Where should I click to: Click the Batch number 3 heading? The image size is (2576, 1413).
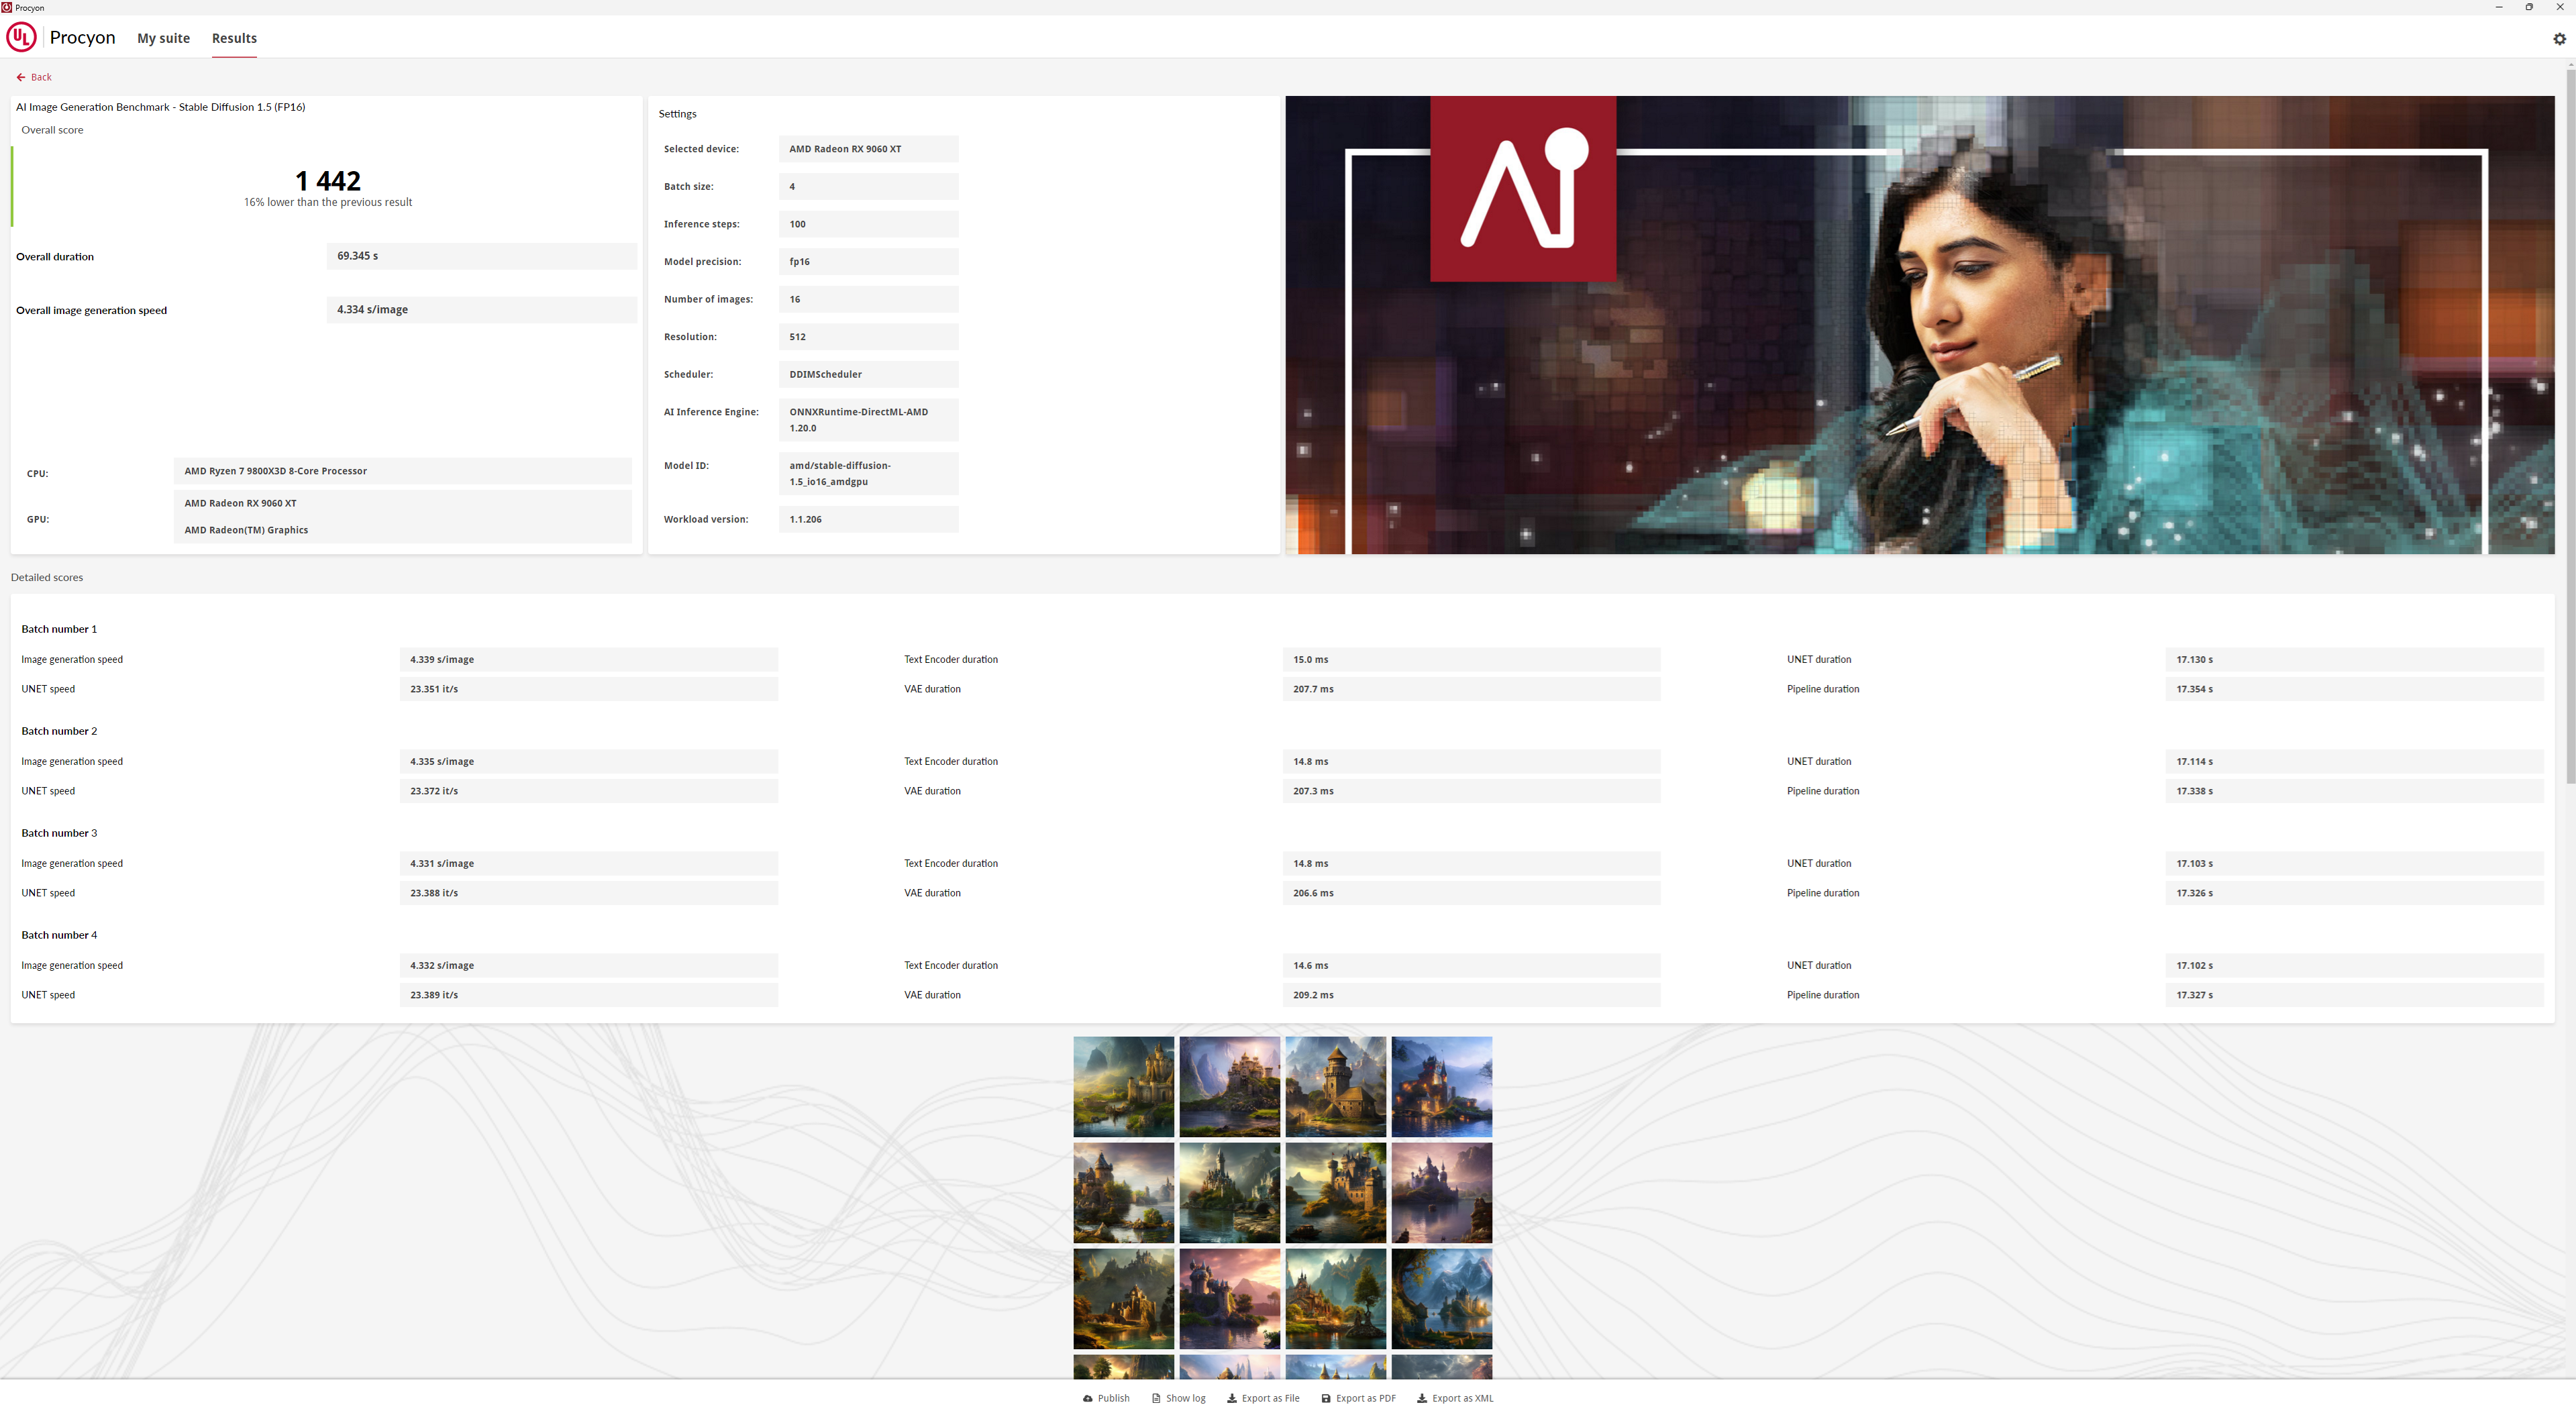point(59,833)
